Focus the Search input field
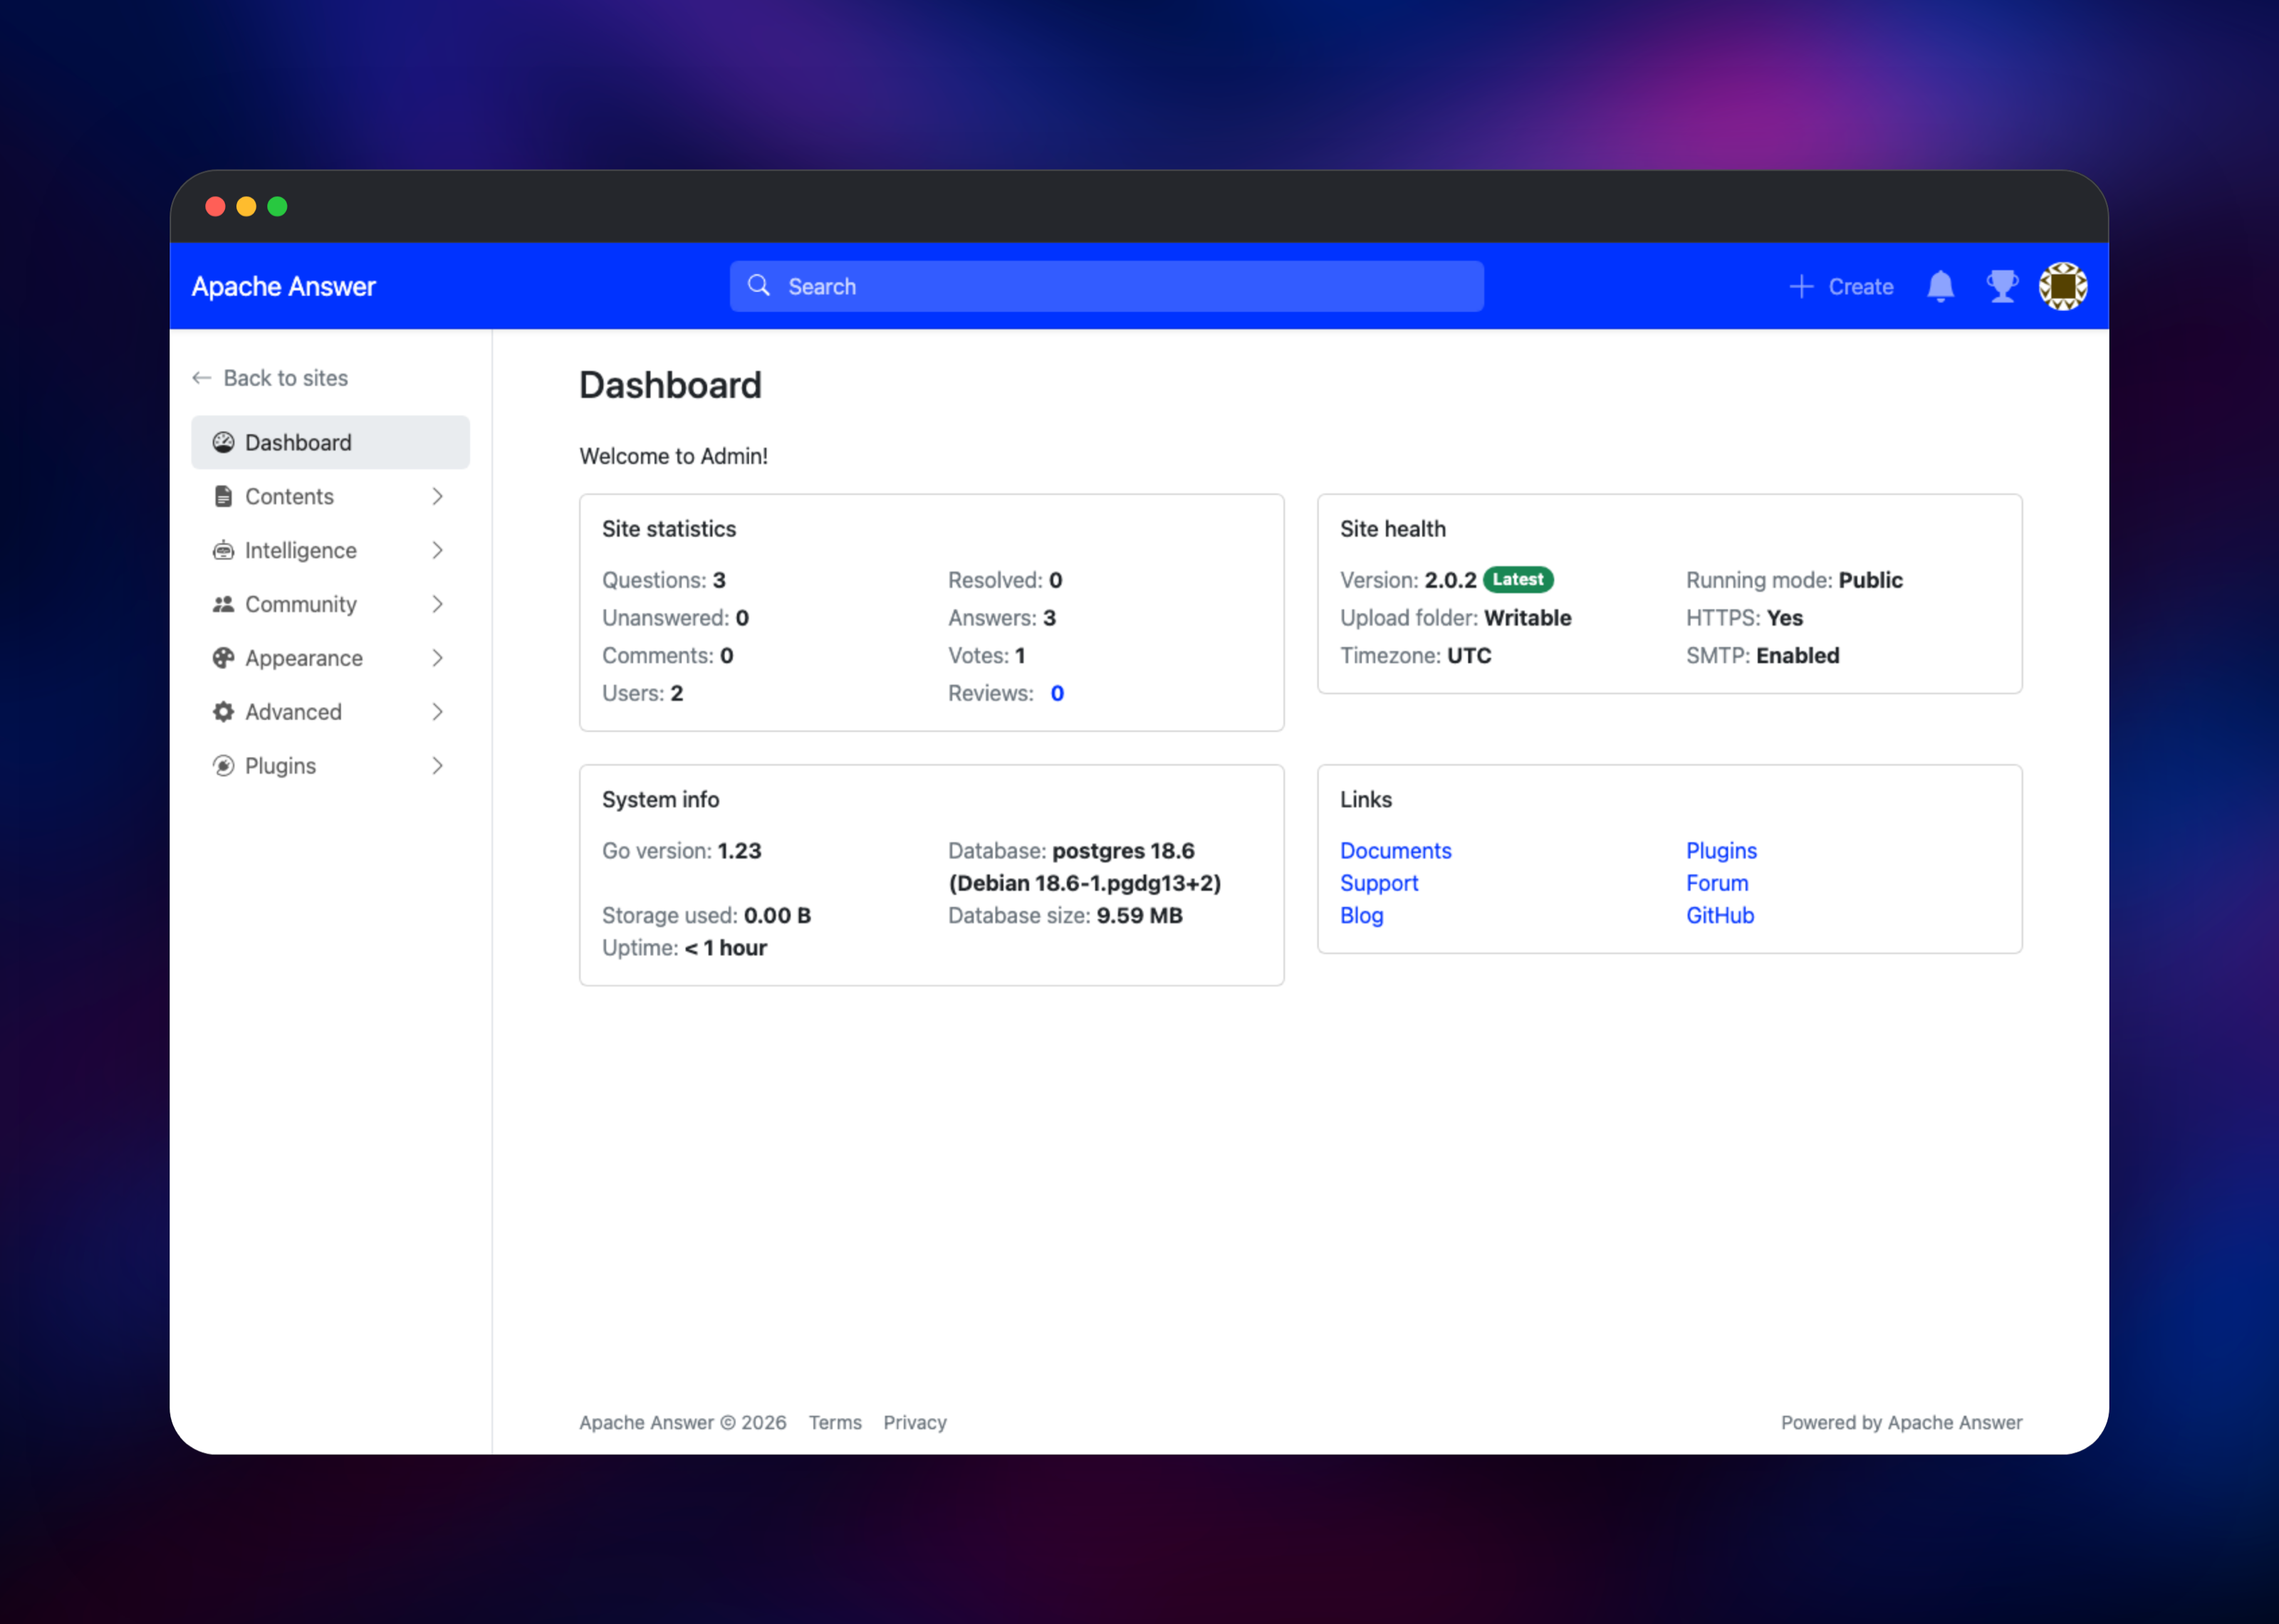This screenshot has height=1624, width=2279. click(1106, 287)
